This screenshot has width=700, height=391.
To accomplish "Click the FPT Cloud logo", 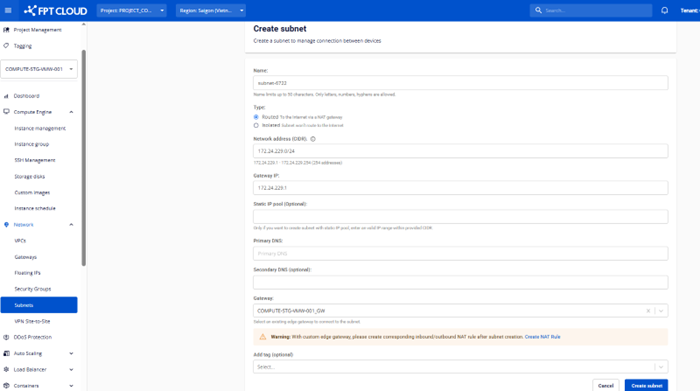I will tap(55, 10).
